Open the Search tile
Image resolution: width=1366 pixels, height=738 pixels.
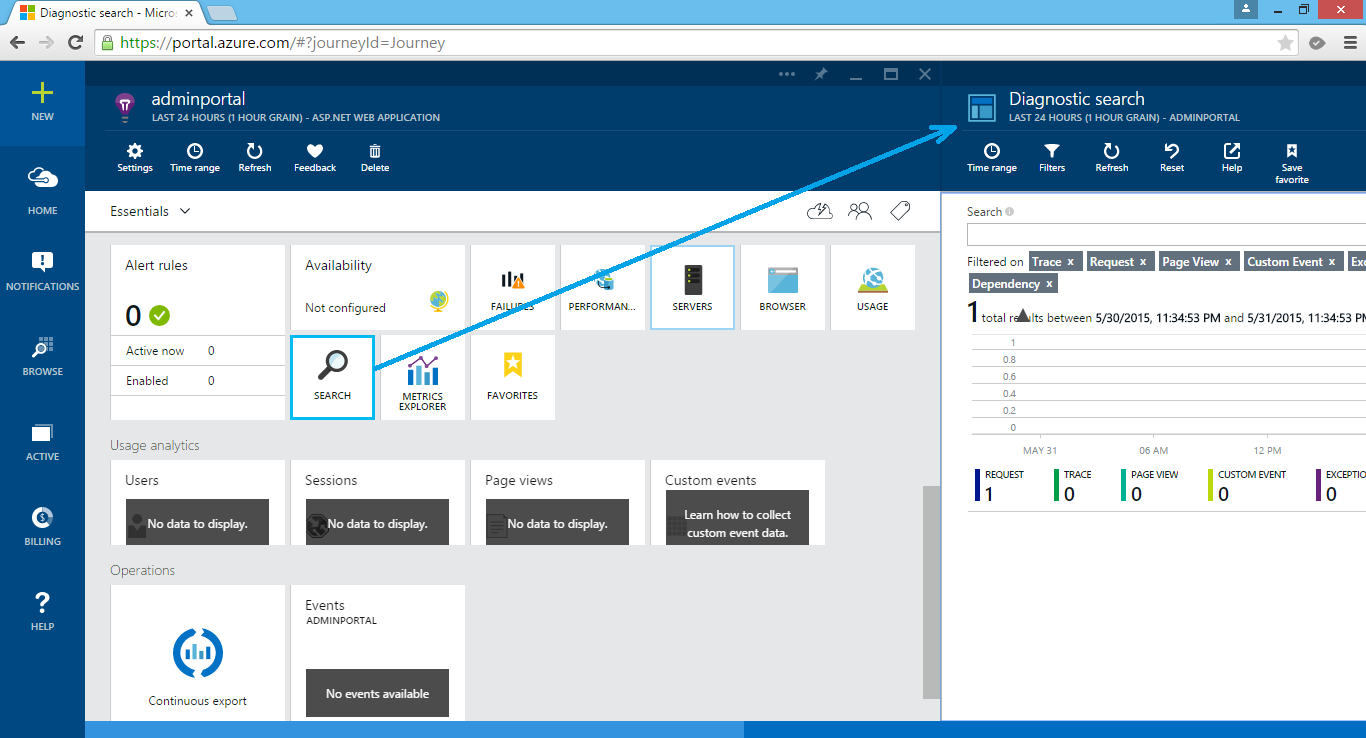click(332, 376)
